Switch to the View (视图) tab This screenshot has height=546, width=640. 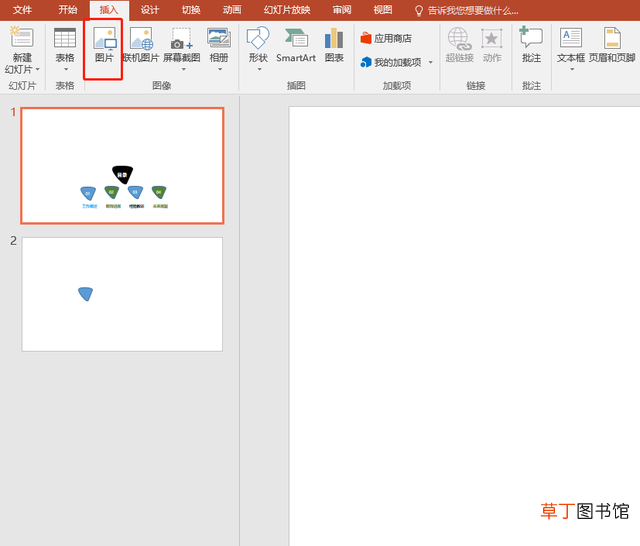[383, 10]
